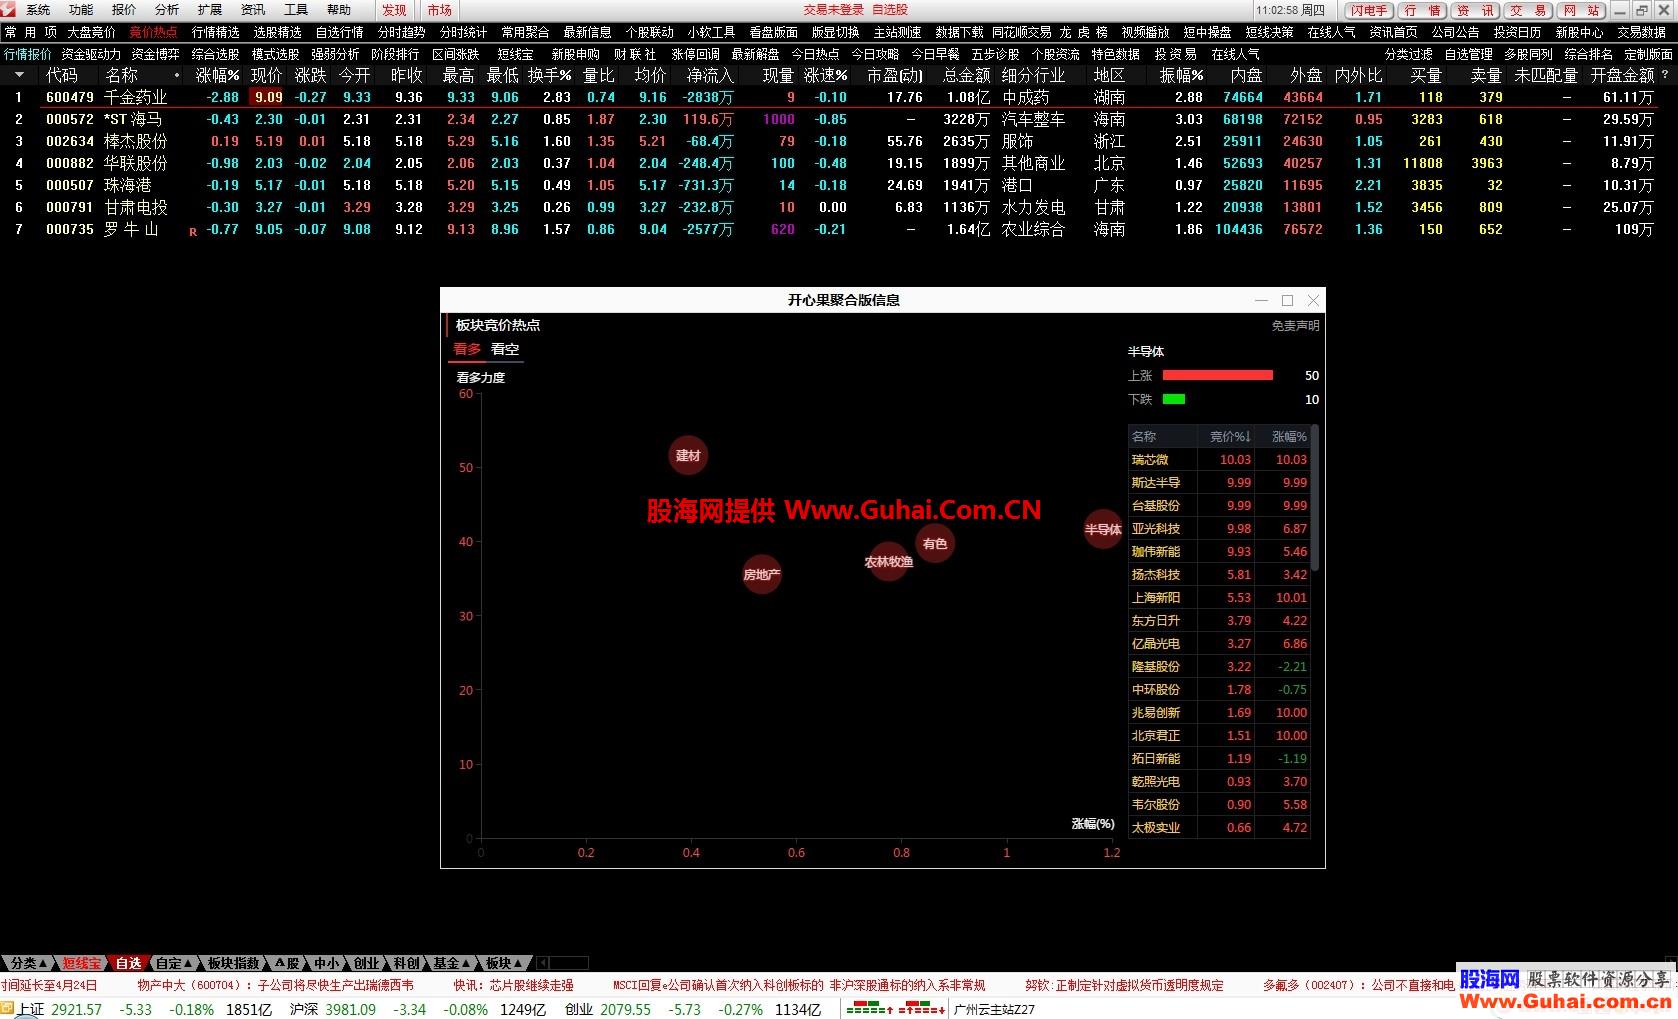Viewport: 1678px width, 1019px height.
Task: Expand the 基金 bottom tab menu
Action: pos(451,963)
